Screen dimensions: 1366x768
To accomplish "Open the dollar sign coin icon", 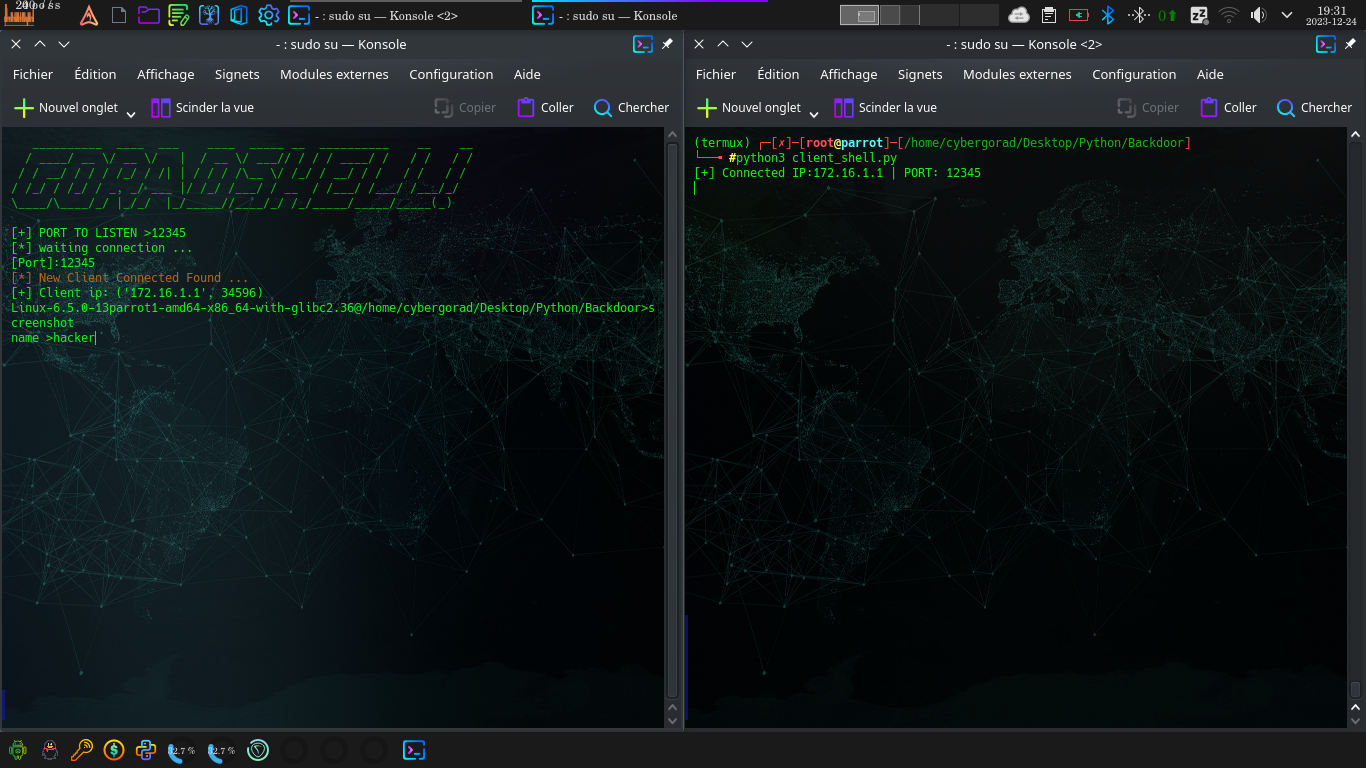I will pyautogui.click(x=114, y=750).
